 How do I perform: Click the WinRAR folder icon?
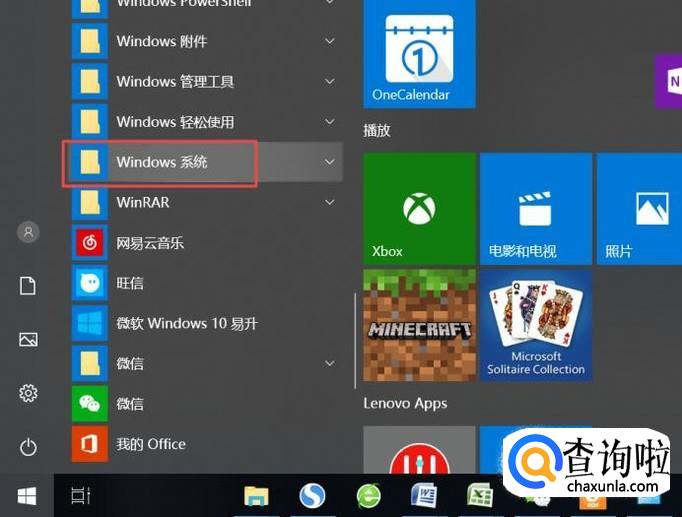point(90,203)
